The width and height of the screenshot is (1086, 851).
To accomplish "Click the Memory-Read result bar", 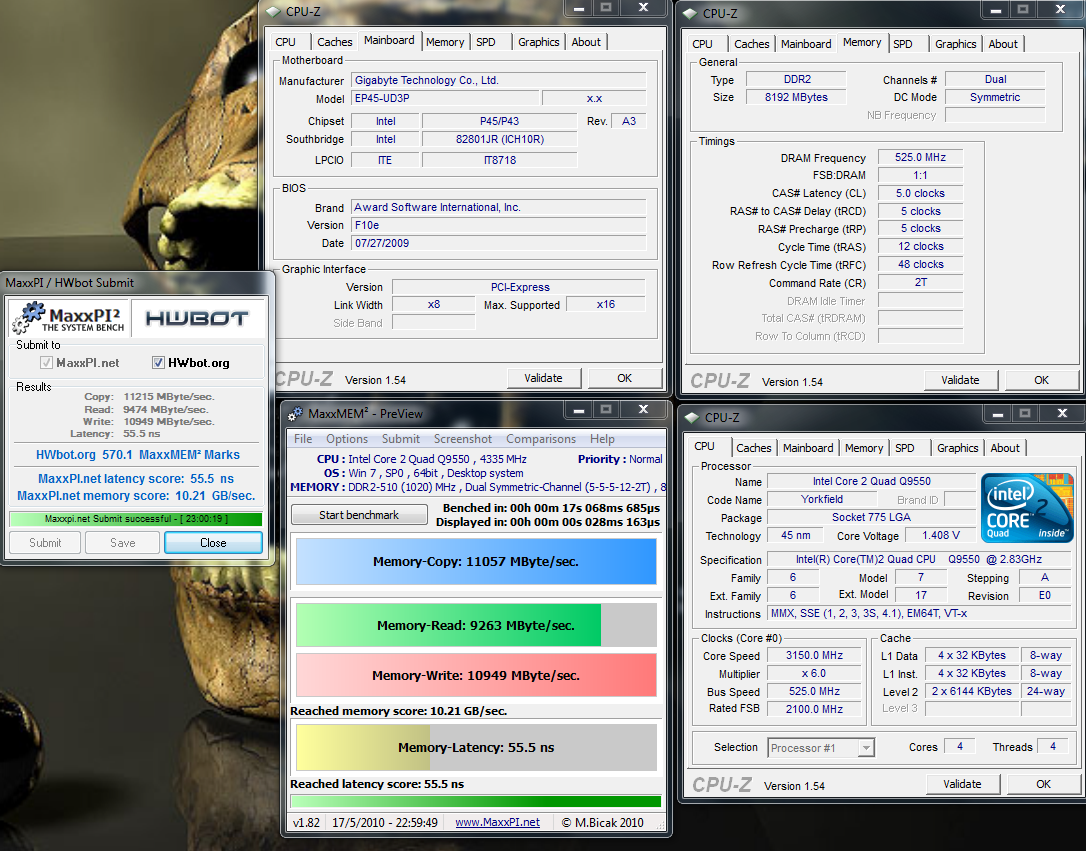I will click(476, 625).
